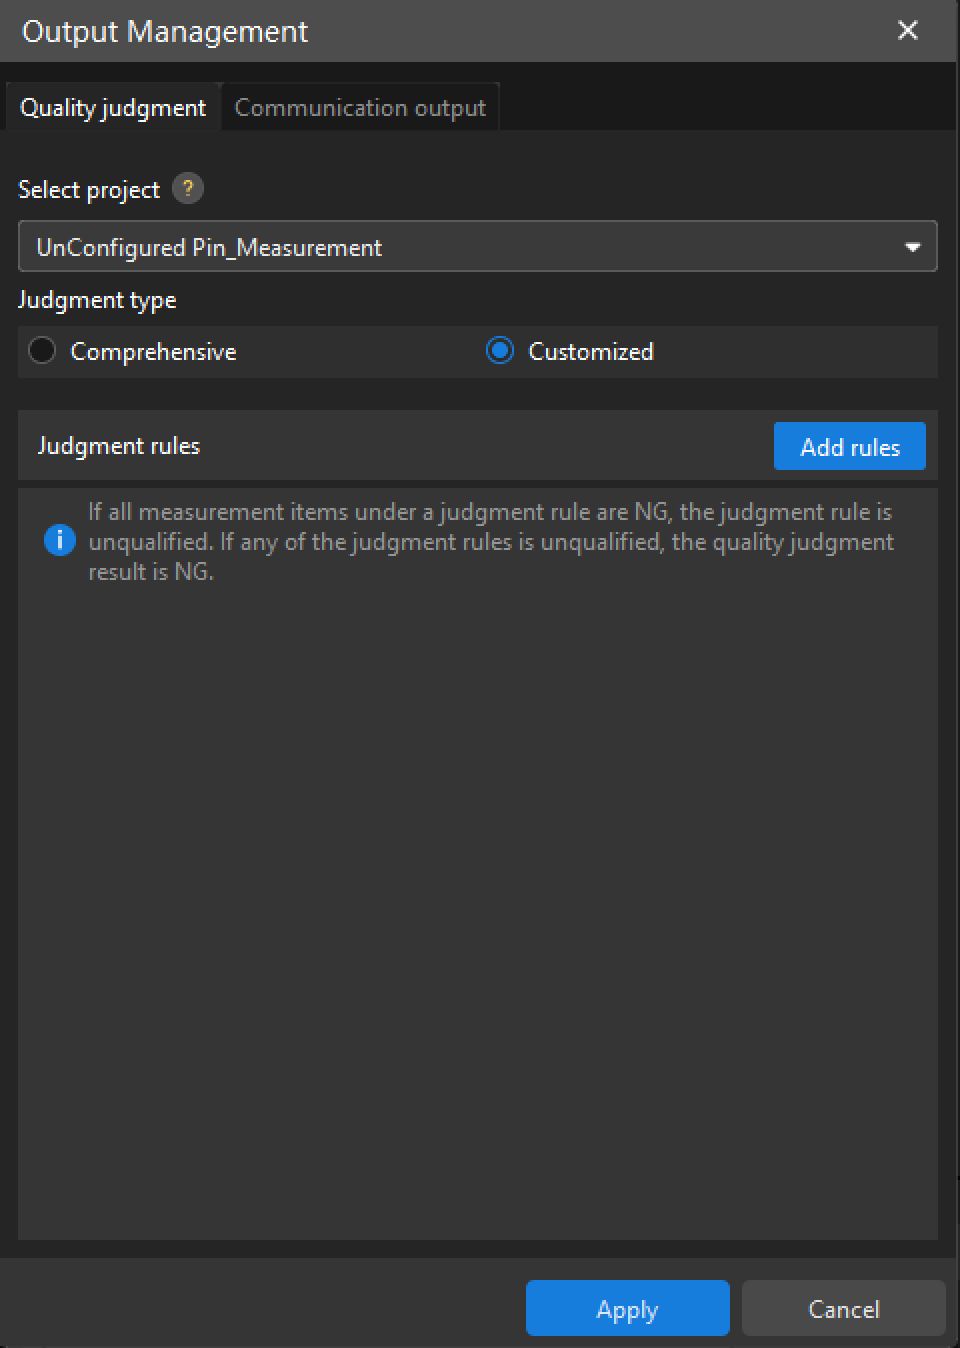Click the NG judgment rule info message

point(490,541)
